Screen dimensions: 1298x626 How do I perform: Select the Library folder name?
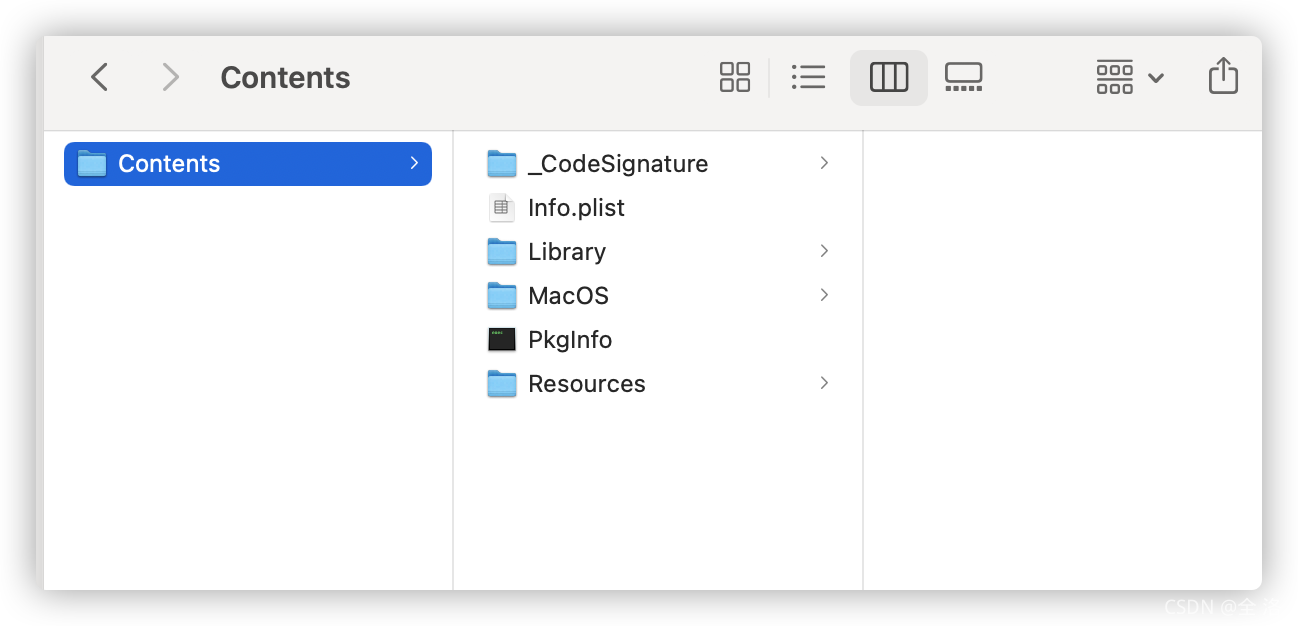click(x=567, y=252)
